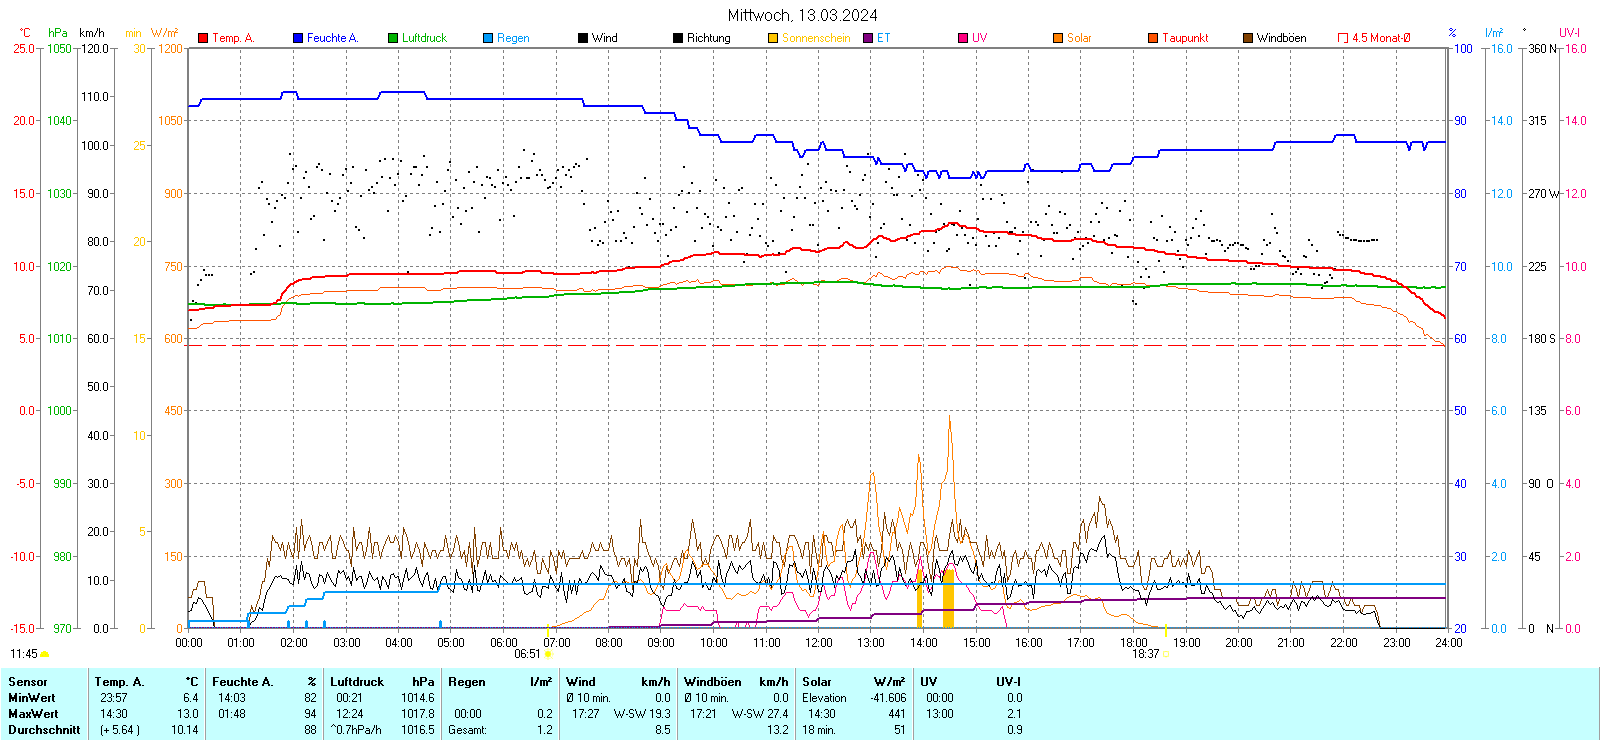Click the brown Windböen legend square
The width and height of the screenshot is (1600, 740).
(x=1248, y=38)
